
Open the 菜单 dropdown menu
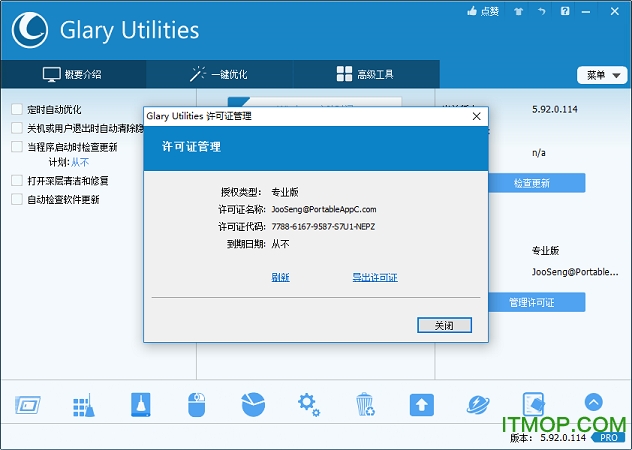pos(600,75)
